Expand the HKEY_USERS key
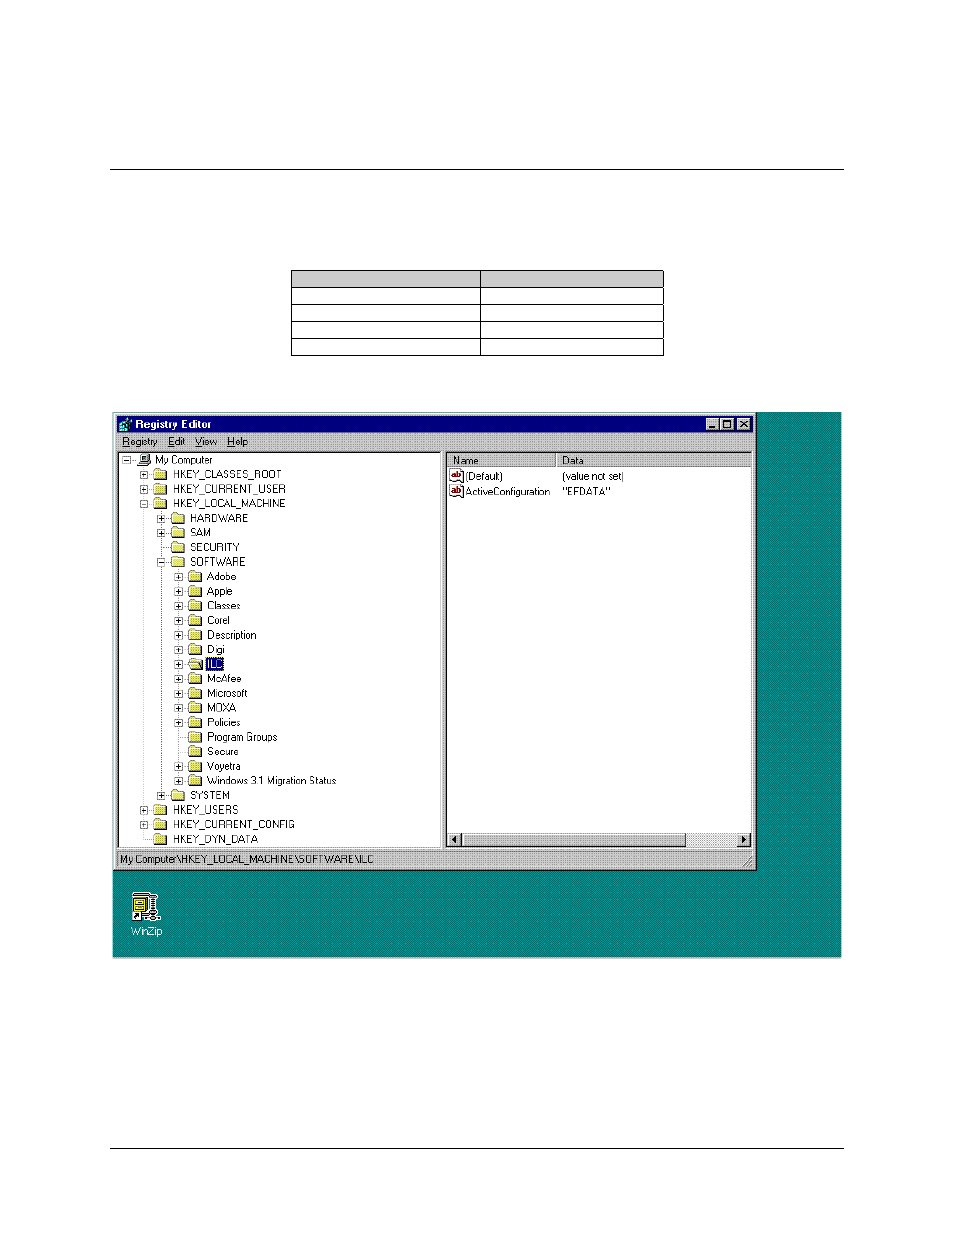 click(144, 810)
